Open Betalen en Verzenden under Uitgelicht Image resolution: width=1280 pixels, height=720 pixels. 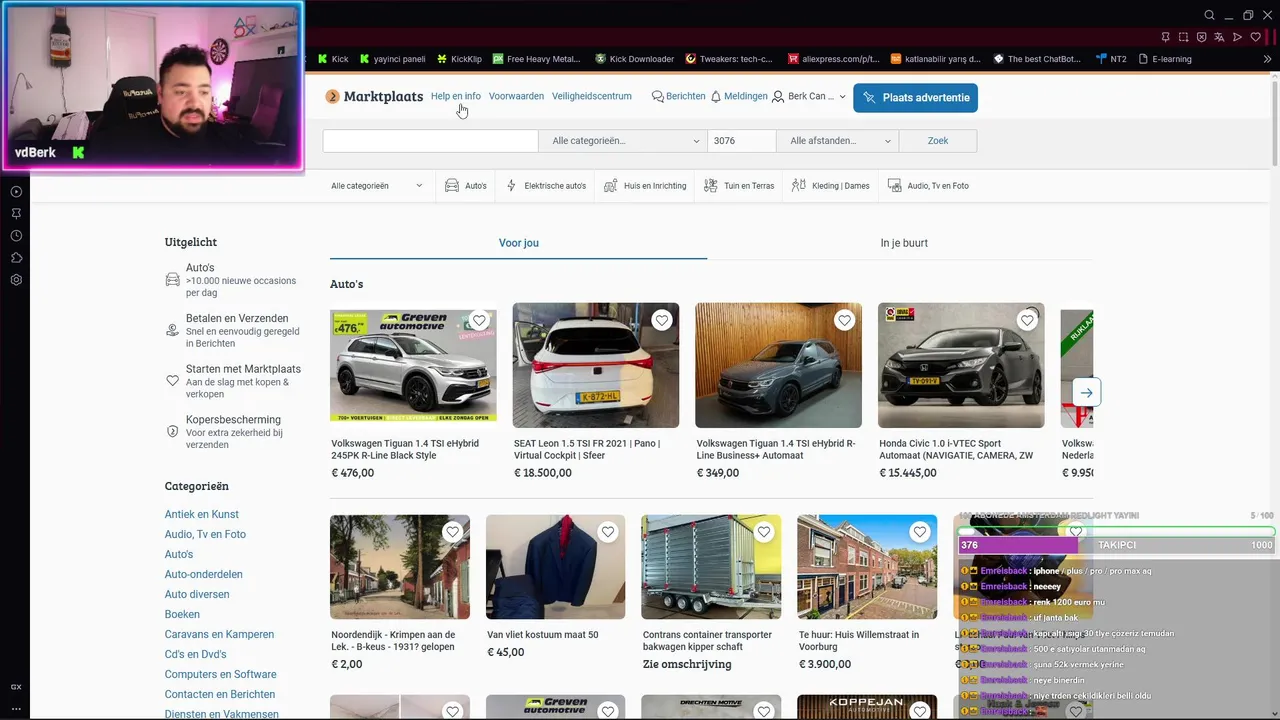[x=233, y=331]
